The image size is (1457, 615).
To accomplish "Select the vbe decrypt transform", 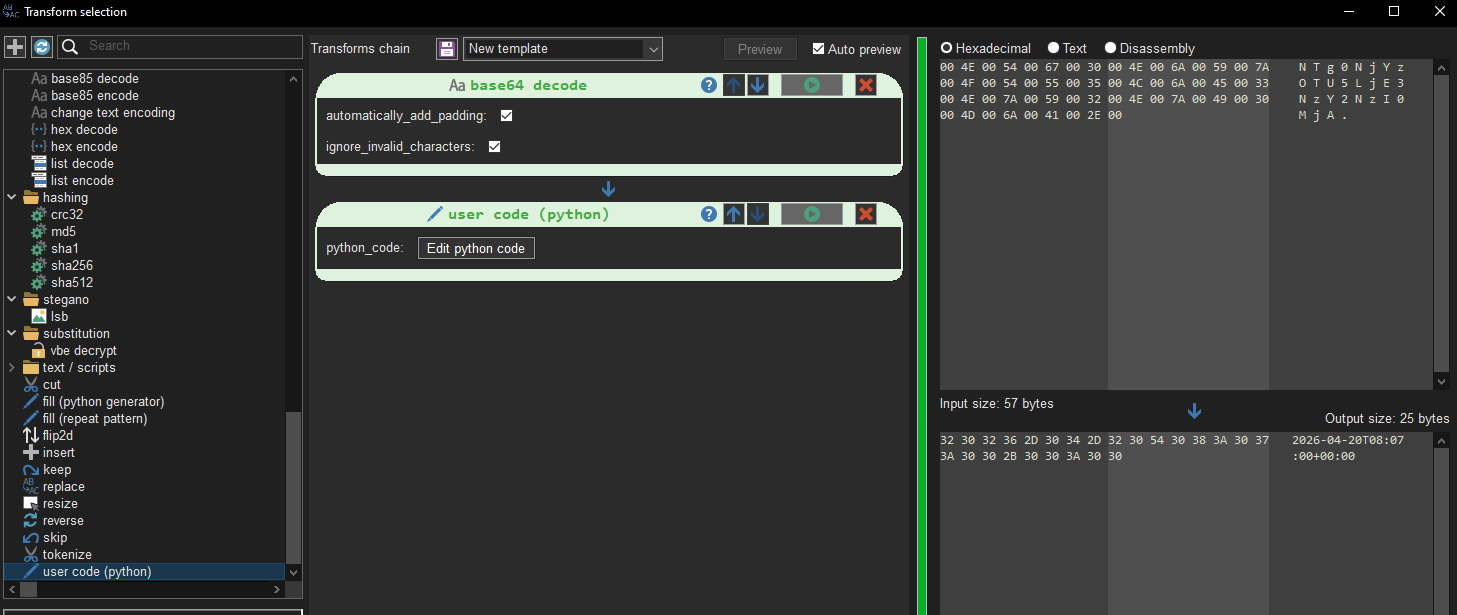I will click(x=84, y=351).
